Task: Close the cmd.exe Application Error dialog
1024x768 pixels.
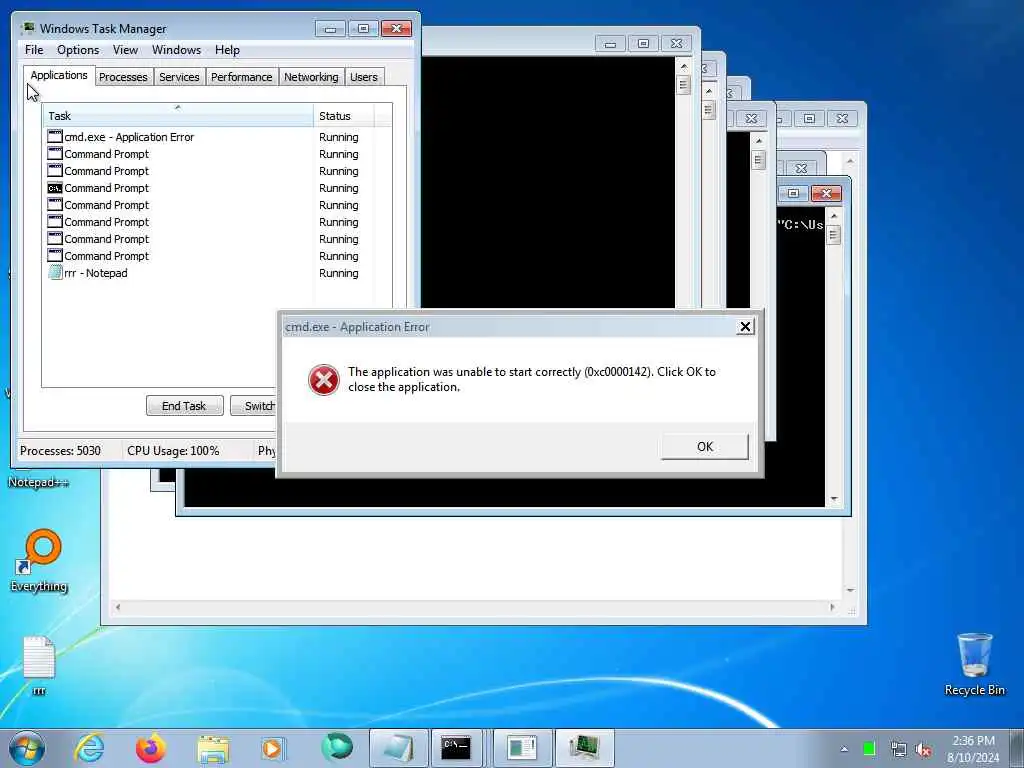Action: pyautogui.click(x=744, y=327)
